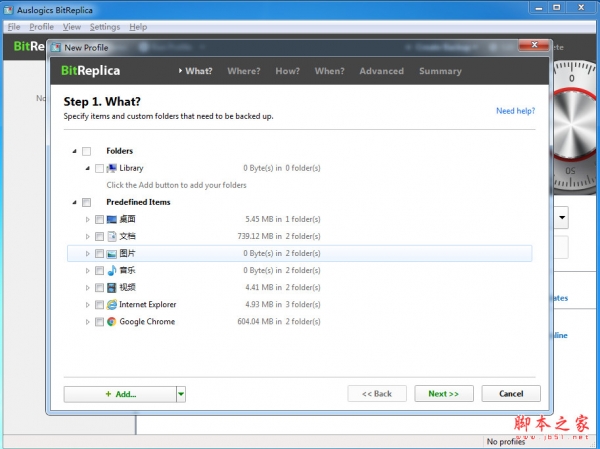This screenshot has height=449, width=600.
Task: Click the desktop (桌面) icon
Action: [112, 219]
